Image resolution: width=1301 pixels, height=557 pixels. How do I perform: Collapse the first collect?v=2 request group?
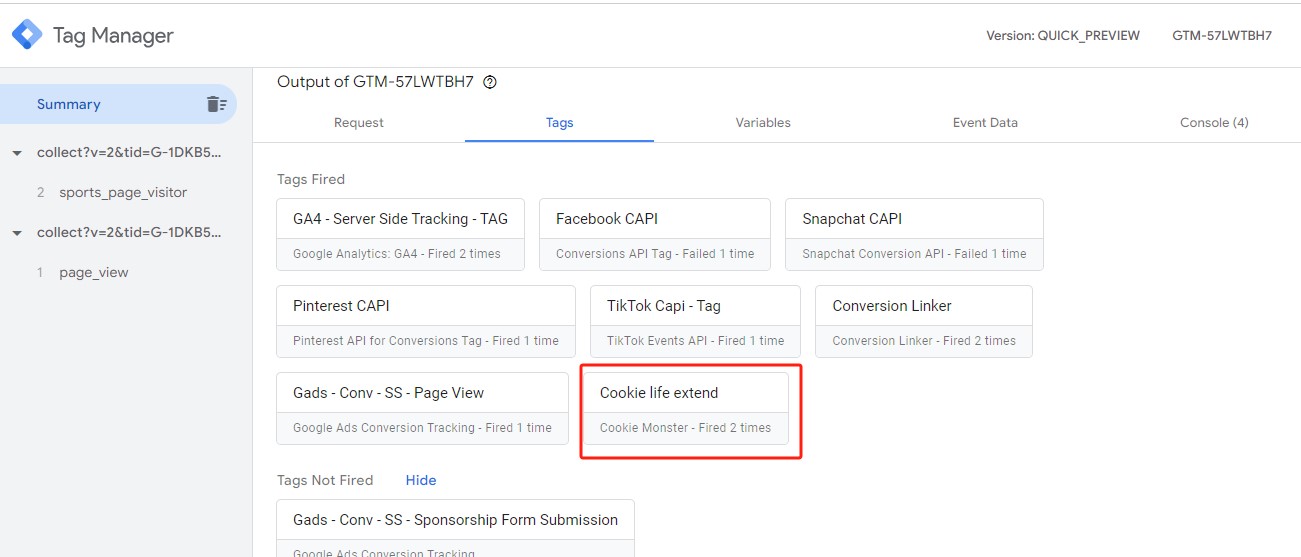click(17, 153)
